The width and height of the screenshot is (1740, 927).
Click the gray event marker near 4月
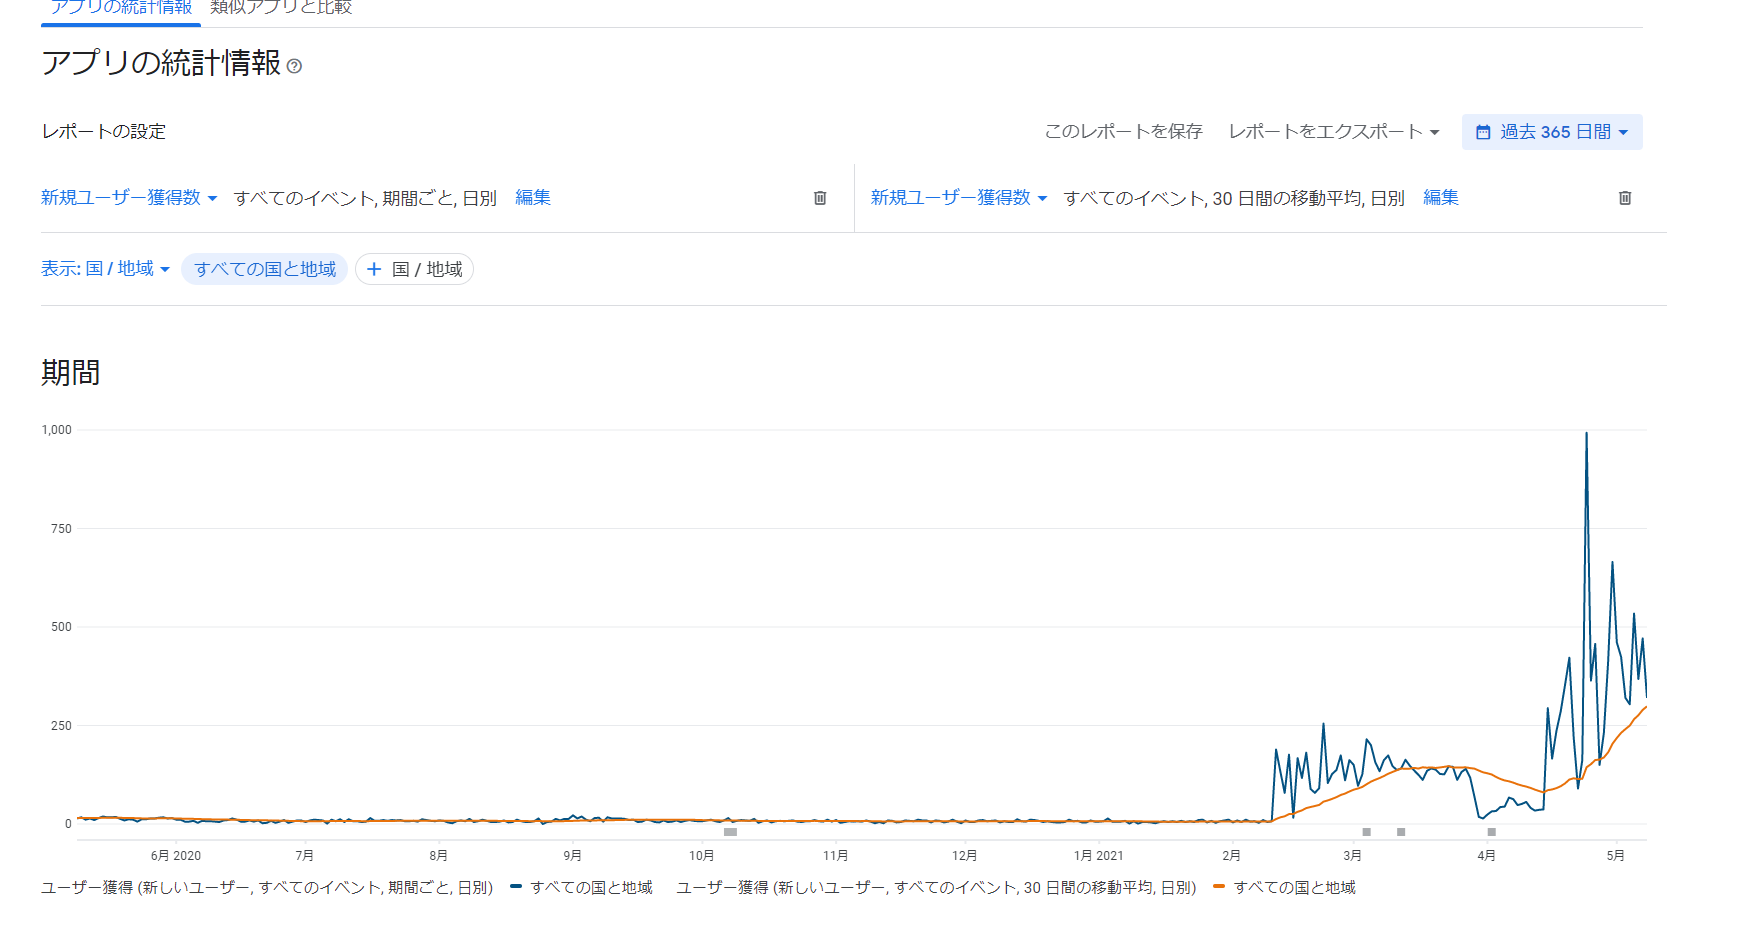pyautogui.click(x=1491, y=832)
